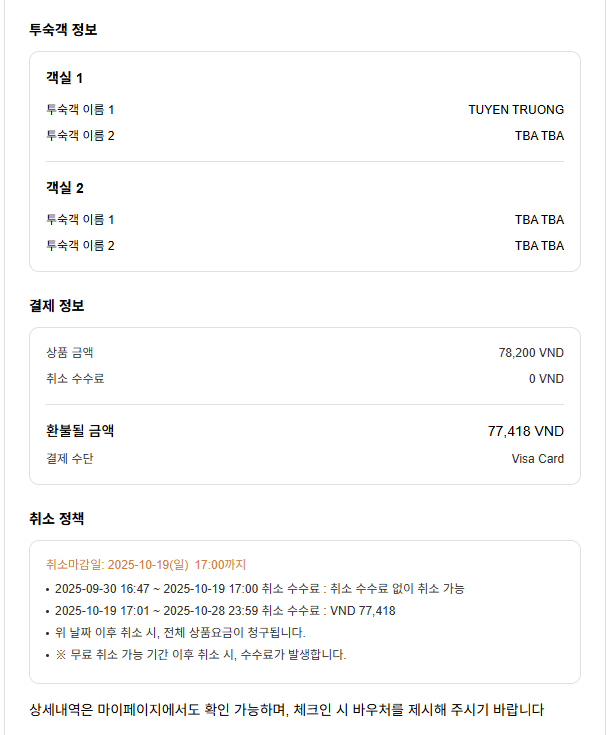Viewport: 606px width, 735px height.
Task: Click the 취소 수수료 label
Action: (75, 379)
